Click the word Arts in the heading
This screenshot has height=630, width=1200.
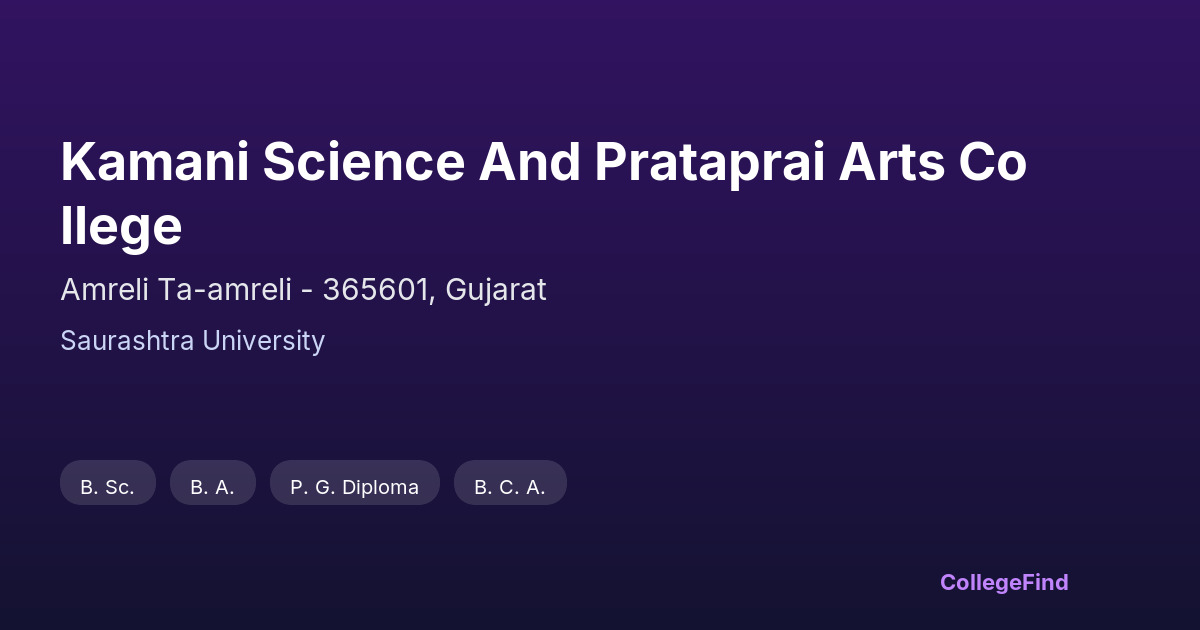click(x=891, y=163)
